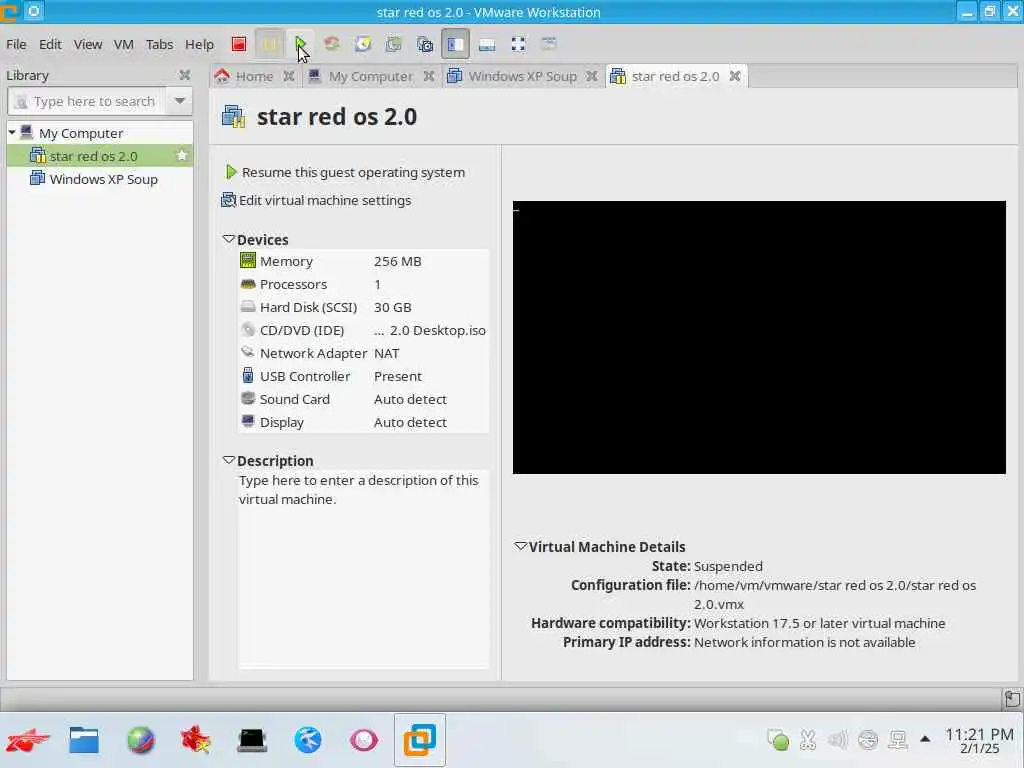Screen dimensions: 1024x768
Task: Close the My Computer tab
Action: 428,76
